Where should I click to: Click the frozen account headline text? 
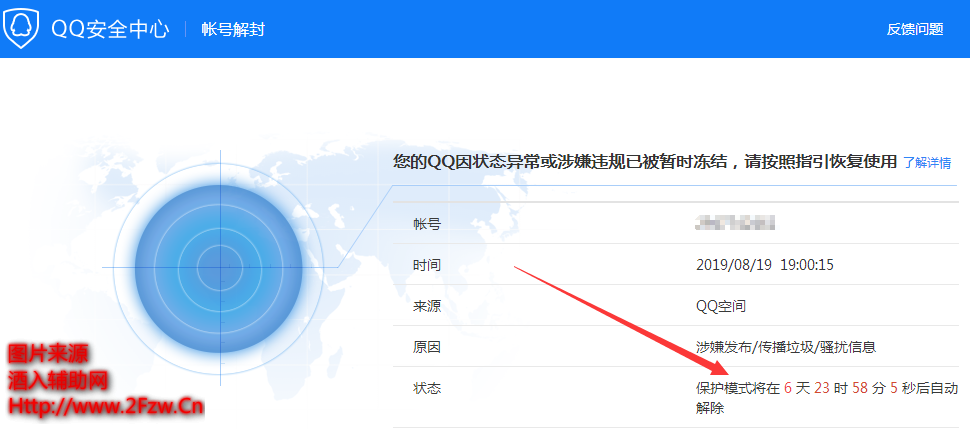[645, 162]
